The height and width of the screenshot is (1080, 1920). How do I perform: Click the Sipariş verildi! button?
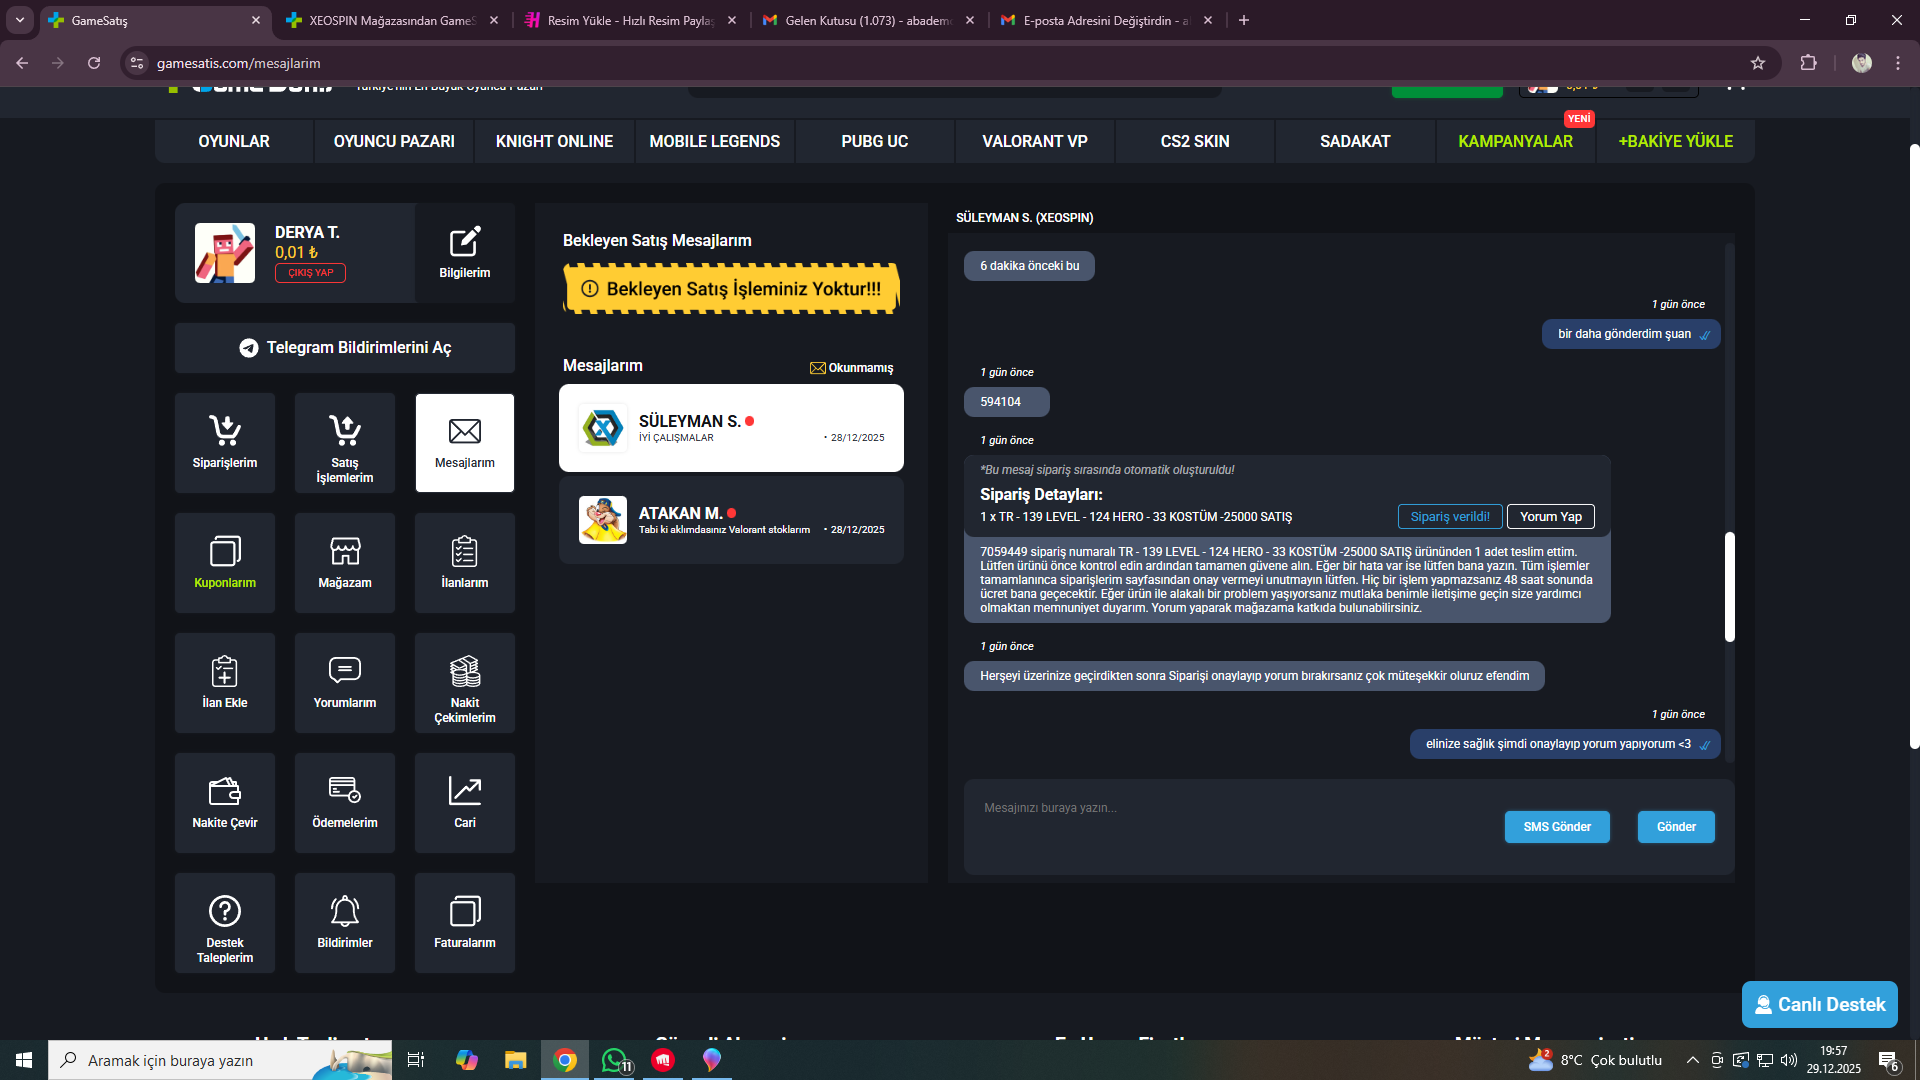click(x=1450, y=517)
